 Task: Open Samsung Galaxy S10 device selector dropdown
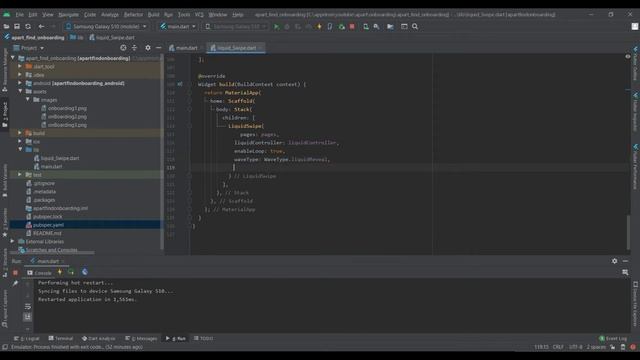(106, 27)
